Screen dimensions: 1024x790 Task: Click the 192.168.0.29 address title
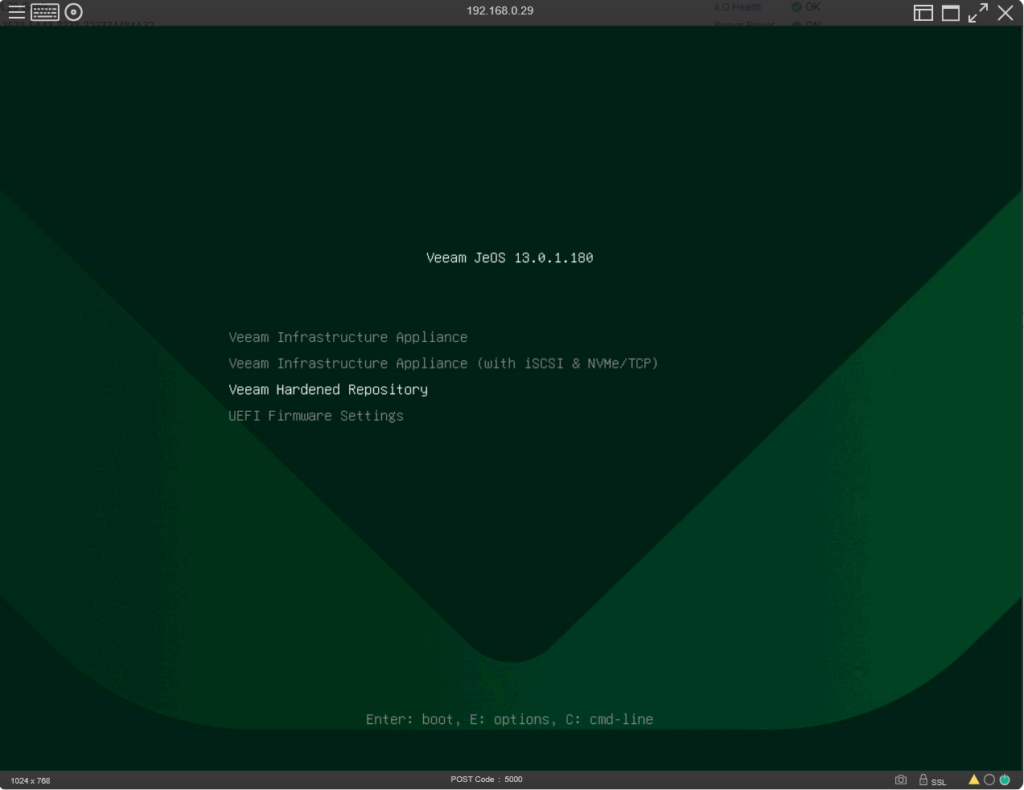click(500, 11)
